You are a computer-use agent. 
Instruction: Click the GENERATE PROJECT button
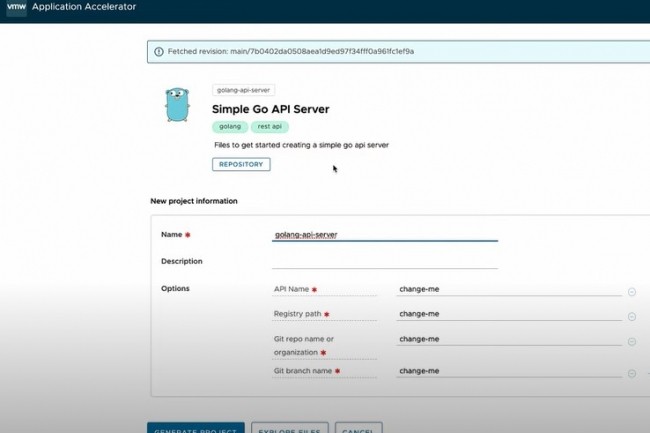point(196,428)
